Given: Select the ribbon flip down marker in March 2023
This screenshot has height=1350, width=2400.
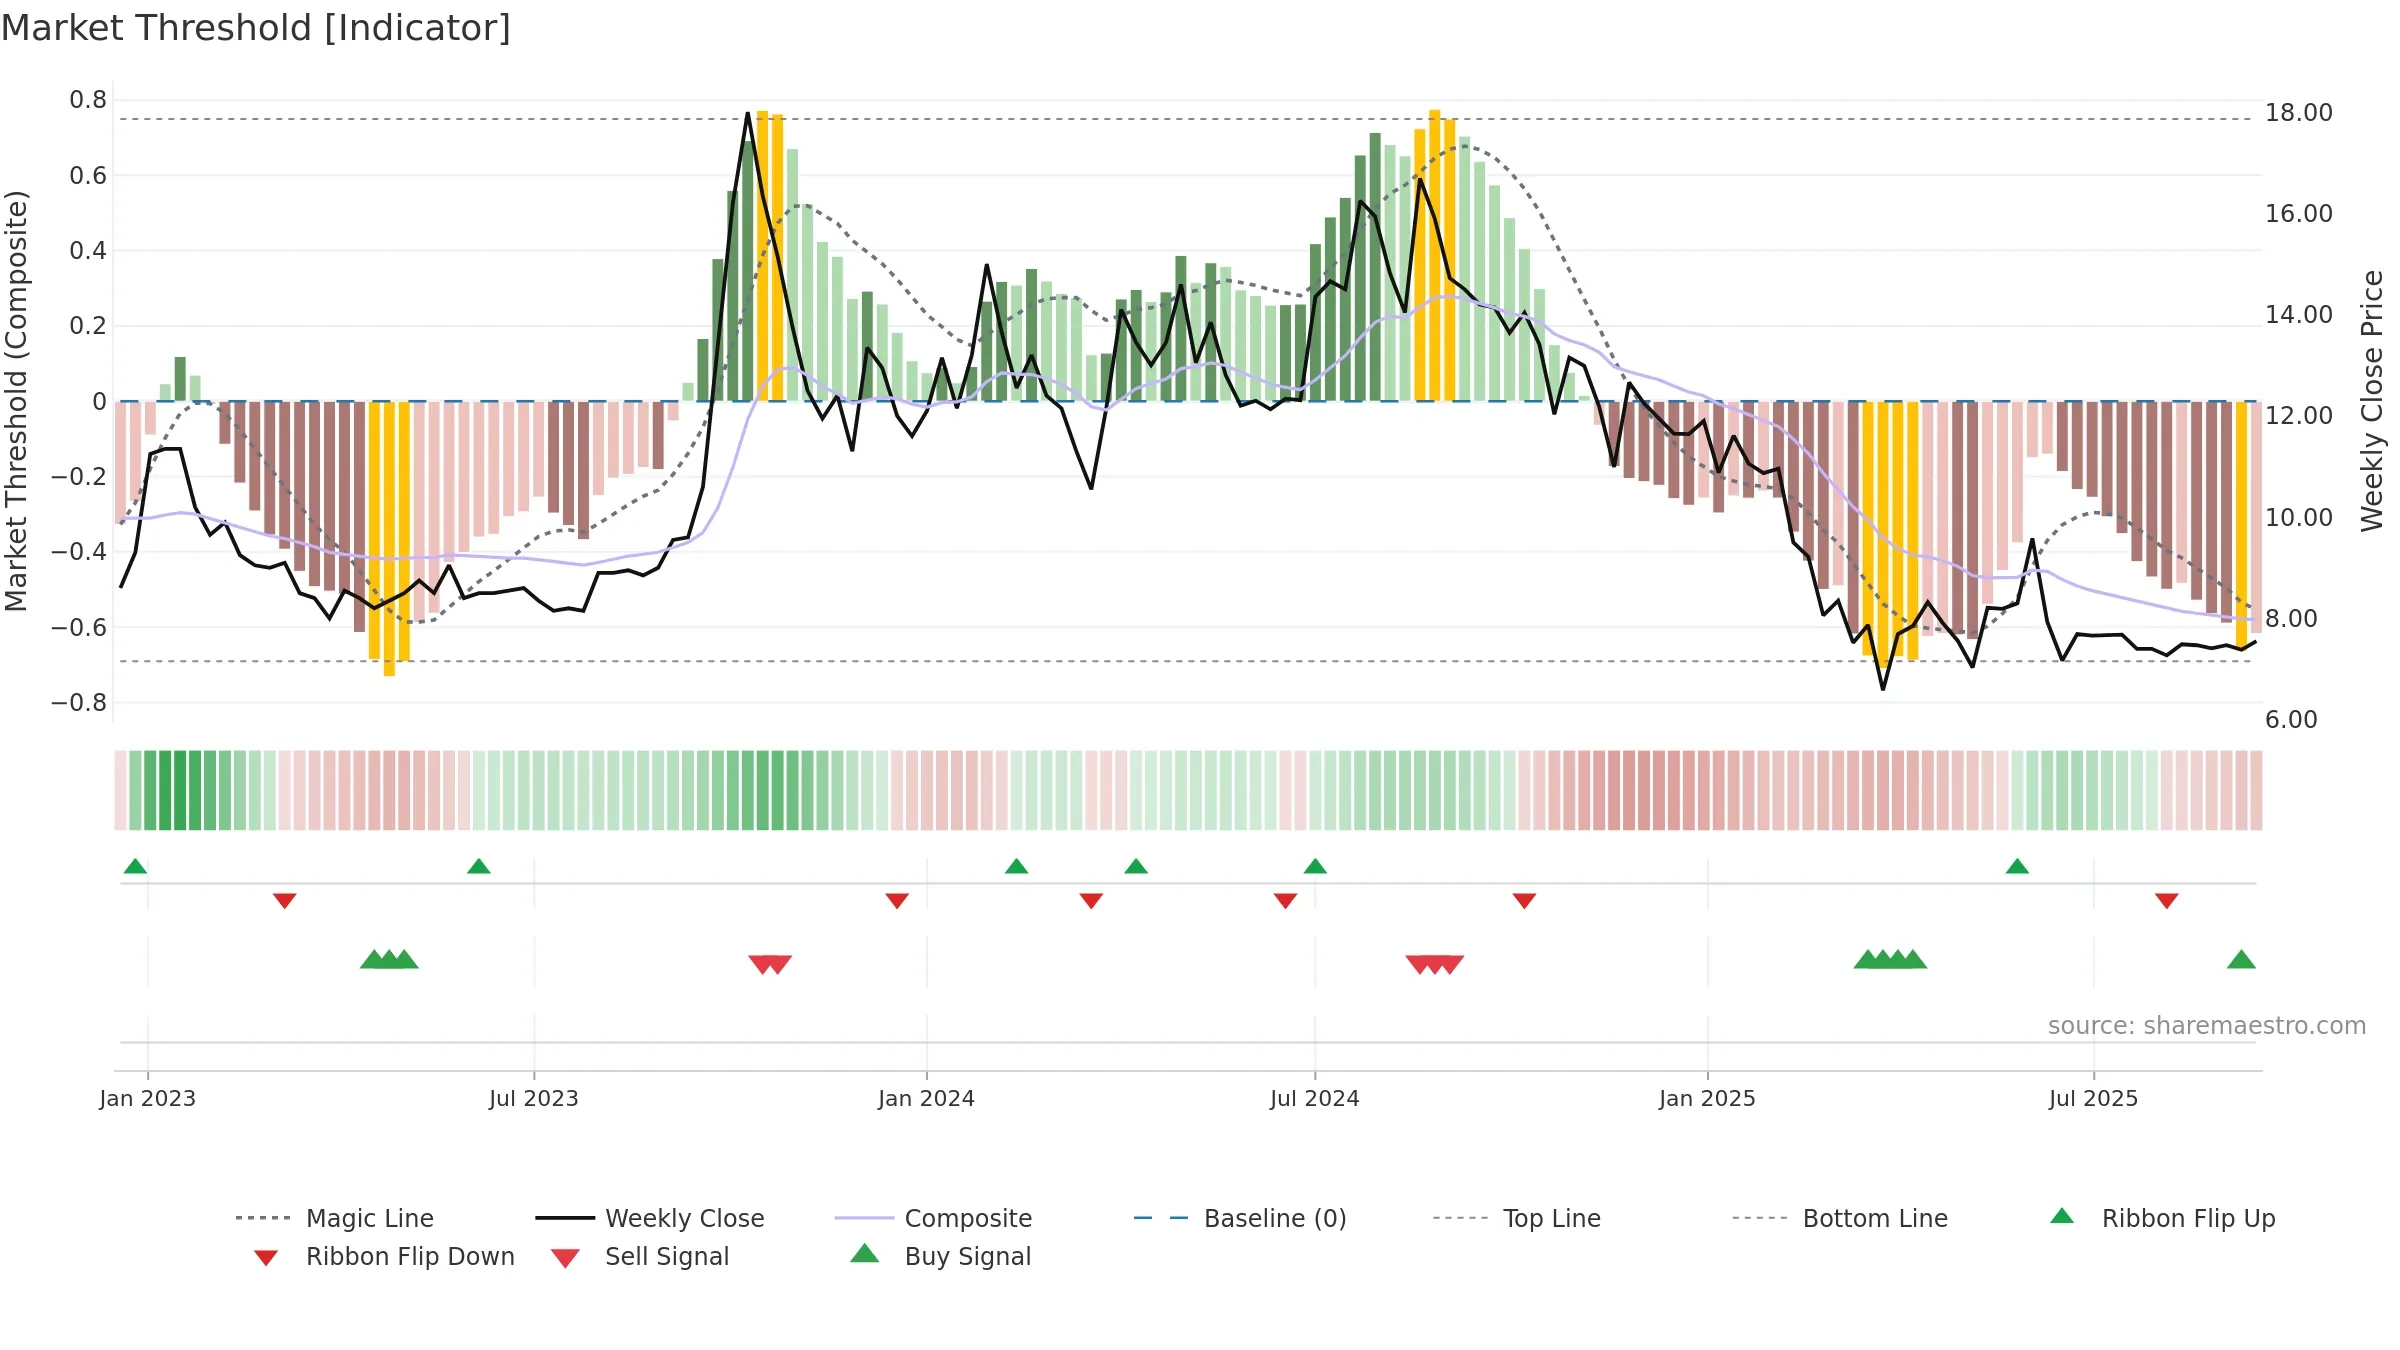Looking at the screenshot, I should [284, 901].
